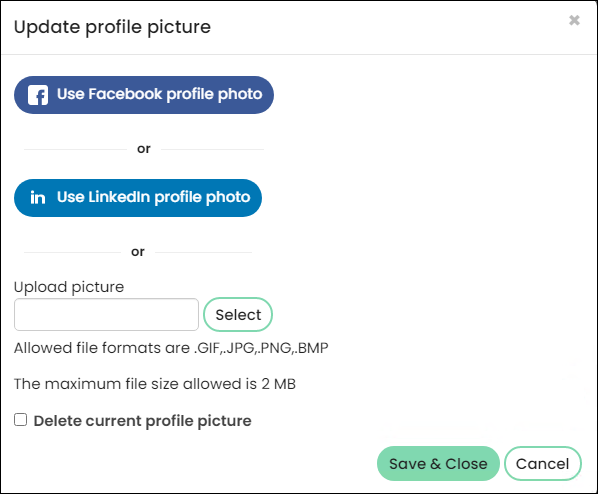Tick the Delete current profile picture checkbox
Viewport: 598px width, 494px height.
[21, 420]
